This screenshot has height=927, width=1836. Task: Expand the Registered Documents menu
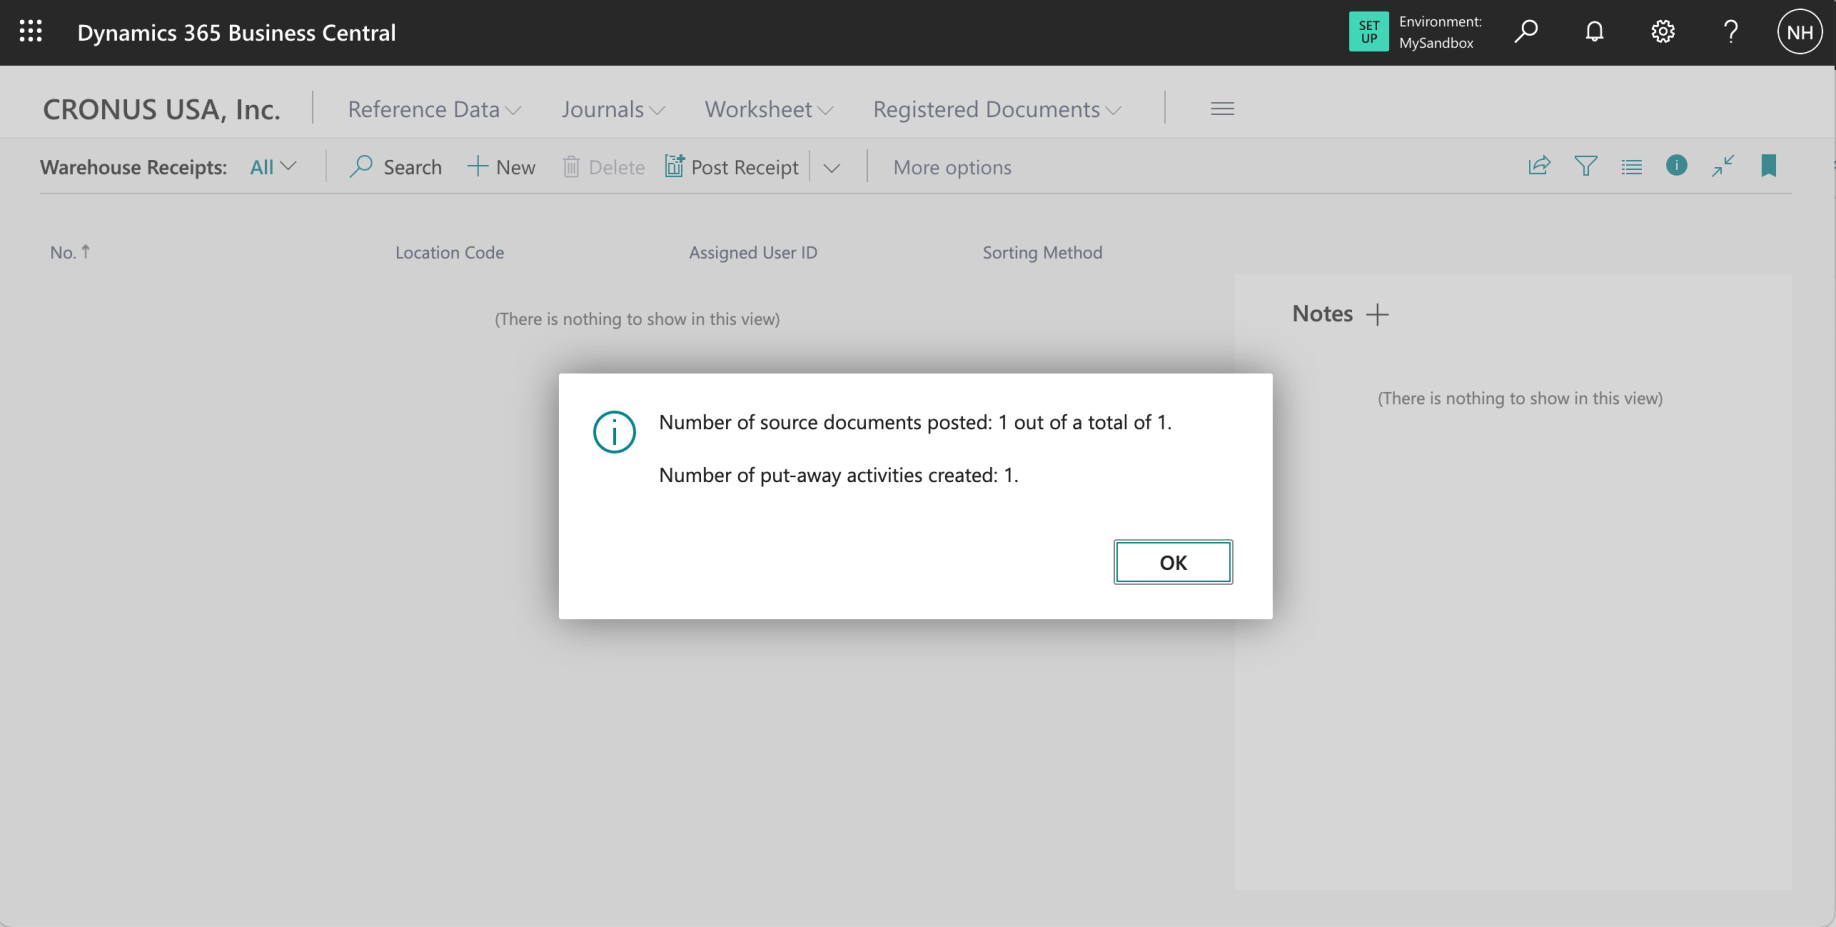click(x=997, y=109)
